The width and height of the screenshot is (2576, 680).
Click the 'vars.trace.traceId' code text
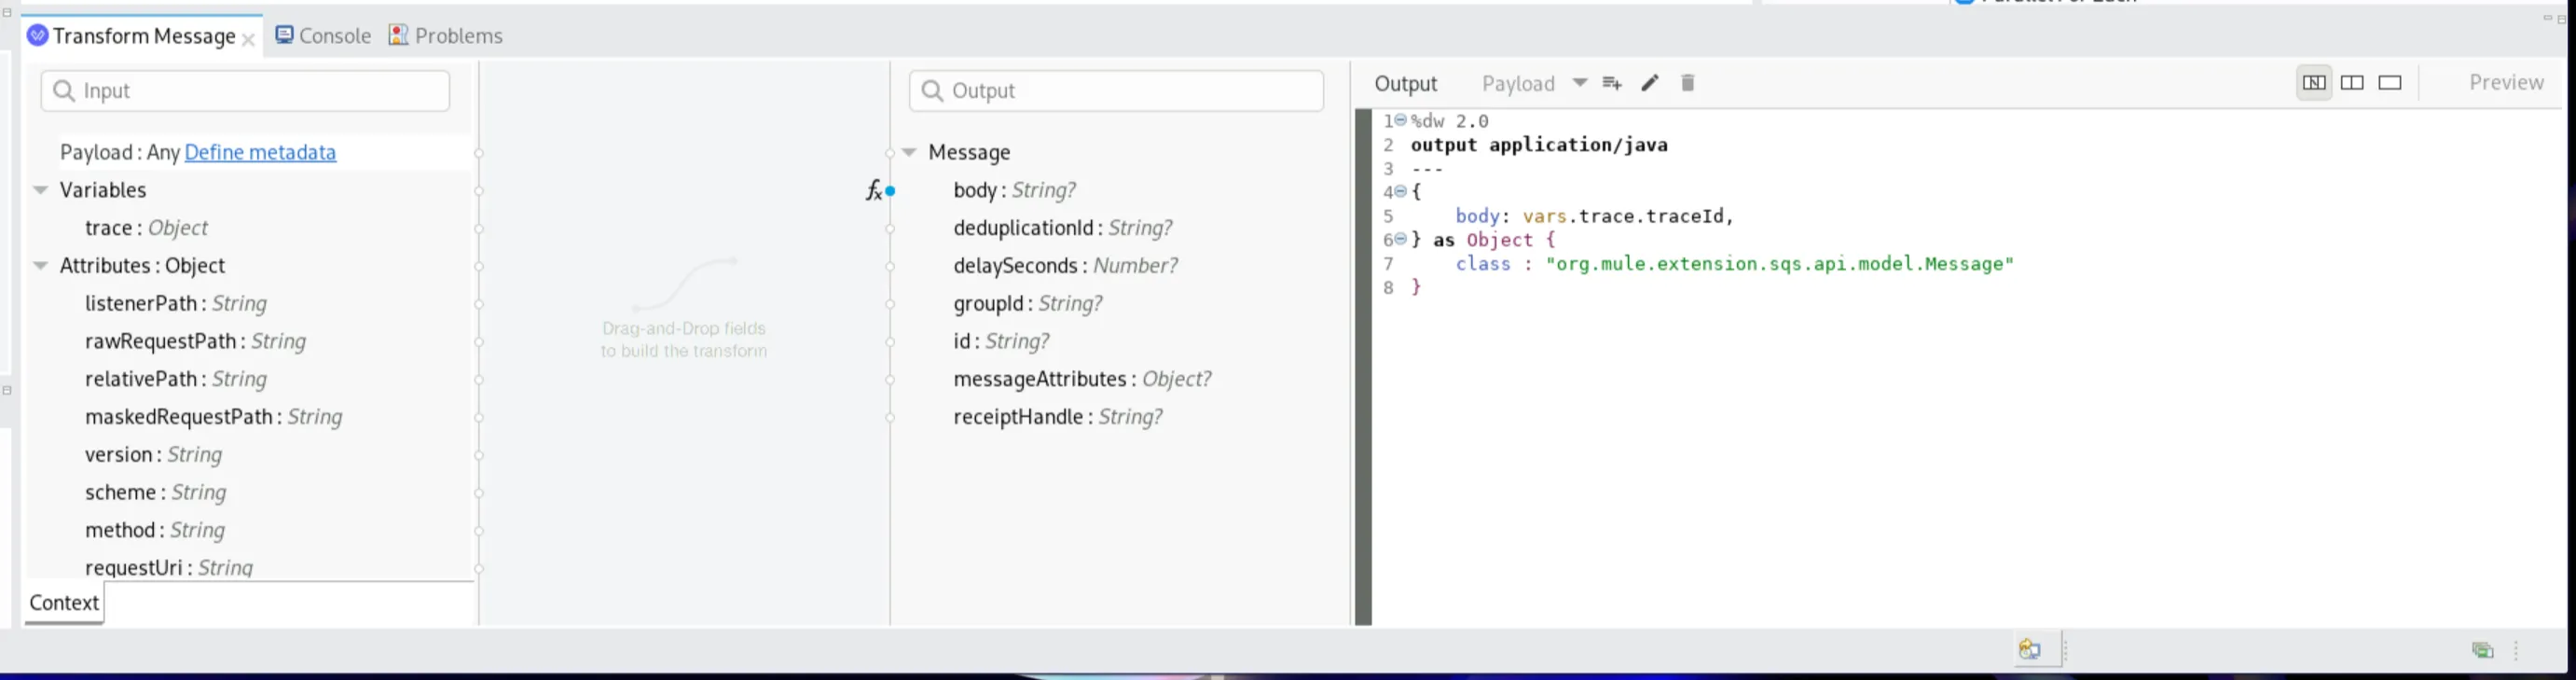pyautogui.click(x=1623, y=216)
